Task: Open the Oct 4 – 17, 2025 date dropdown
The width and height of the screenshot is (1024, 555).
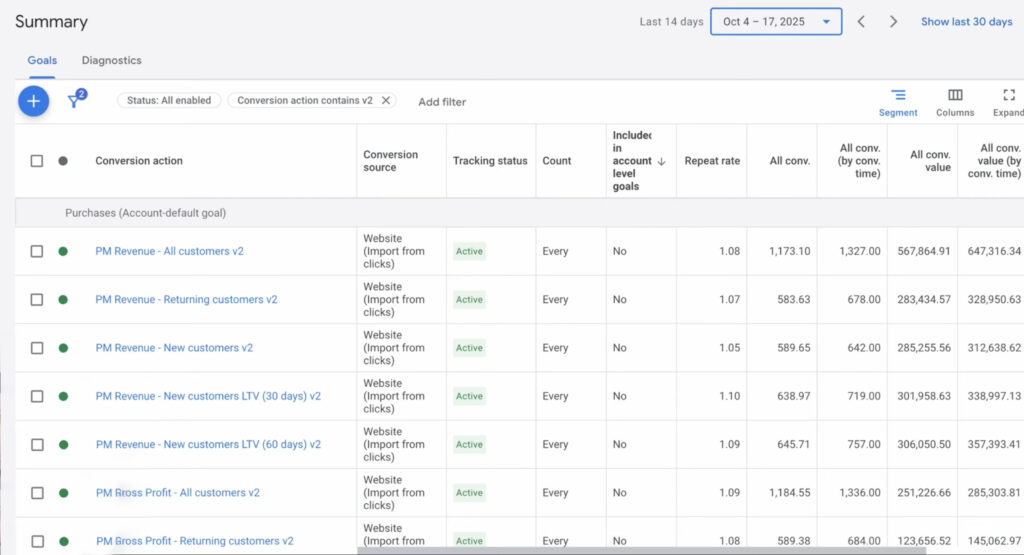Action: [776, 22]
